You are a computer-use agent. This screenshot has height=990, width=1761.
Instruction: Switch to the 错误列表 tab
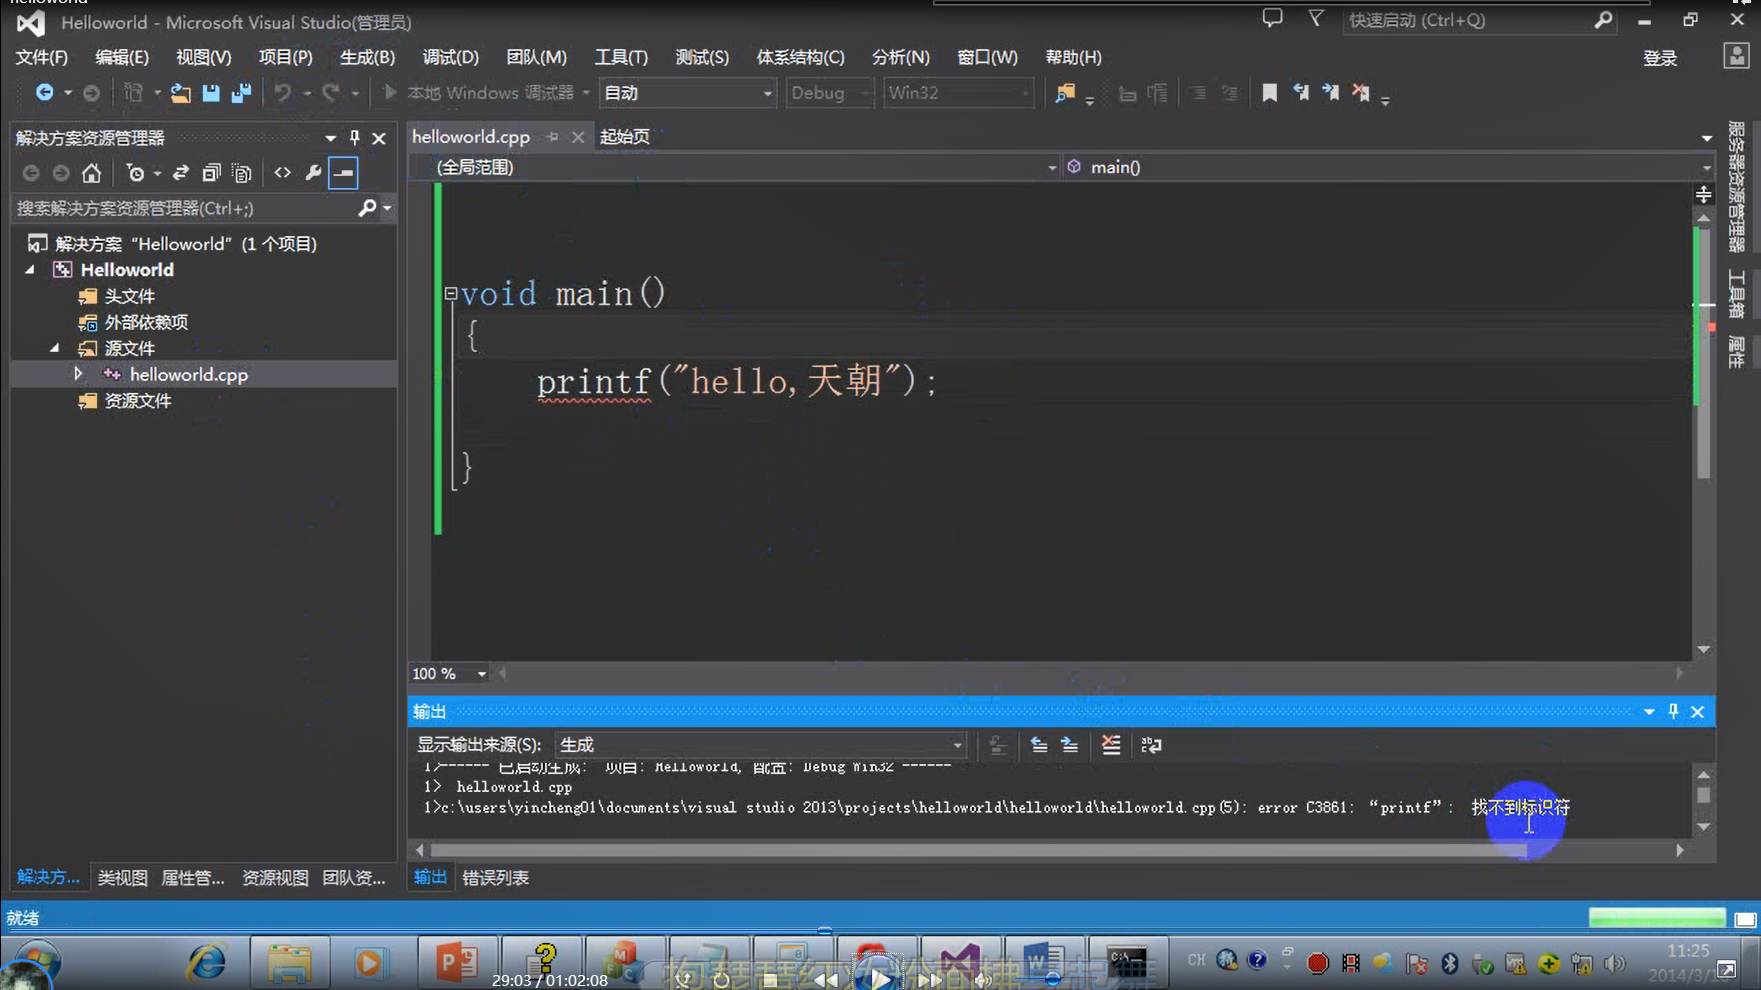coord(496,877)
